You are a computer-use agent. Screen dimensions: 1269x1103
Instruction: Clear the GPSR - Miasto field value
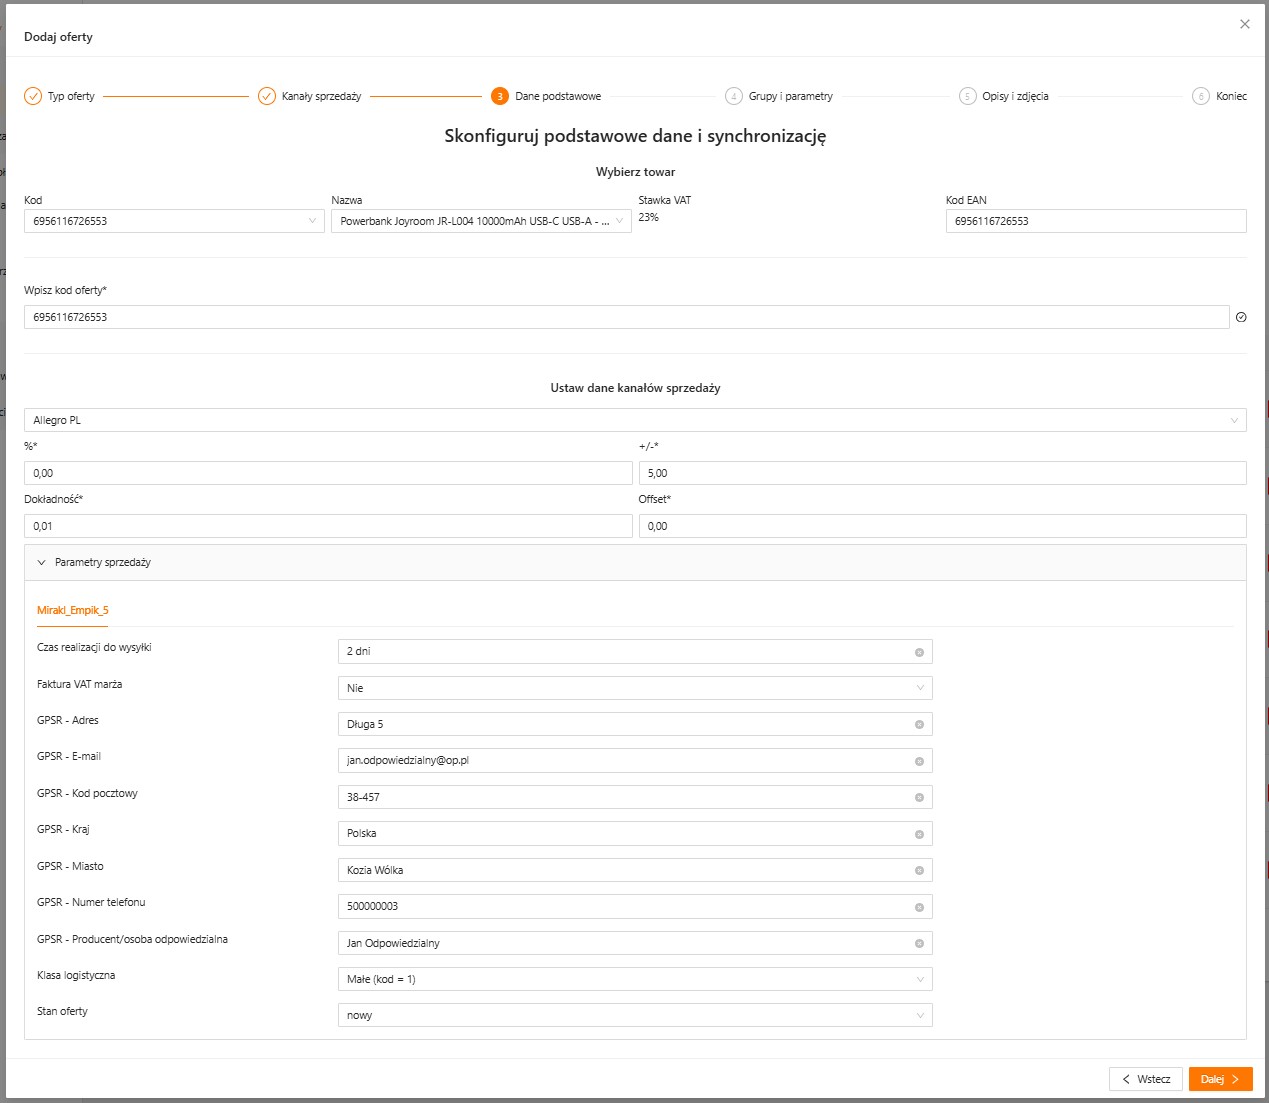pyautogui.click(x=919, y=871)
